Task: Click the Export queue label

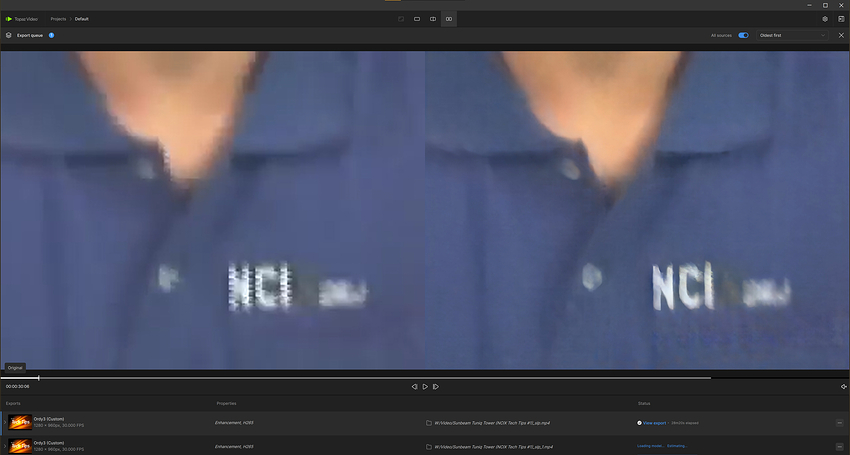Action: 30,35
